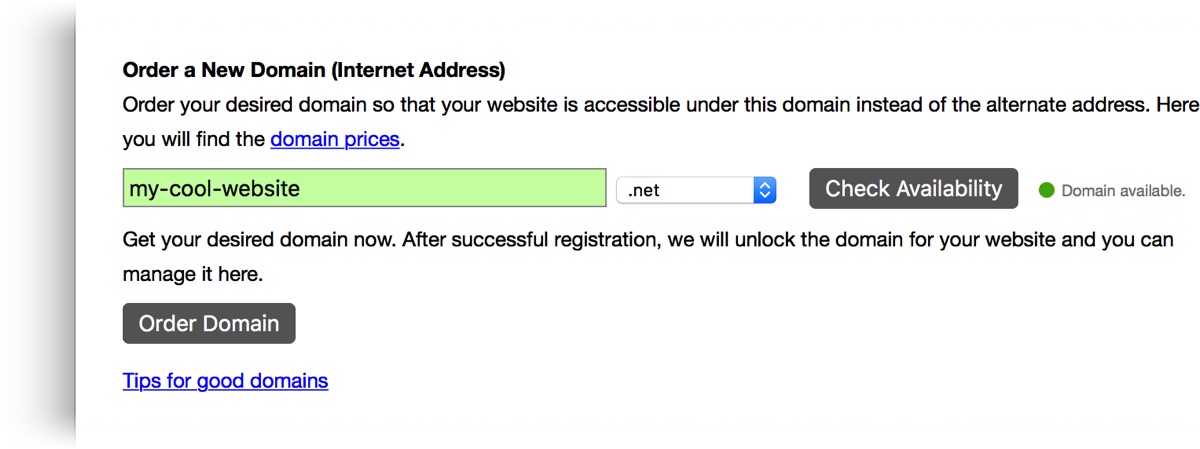Open Tips for good domains link
Screen dimensions: 1200x449
tap(225, 381)
